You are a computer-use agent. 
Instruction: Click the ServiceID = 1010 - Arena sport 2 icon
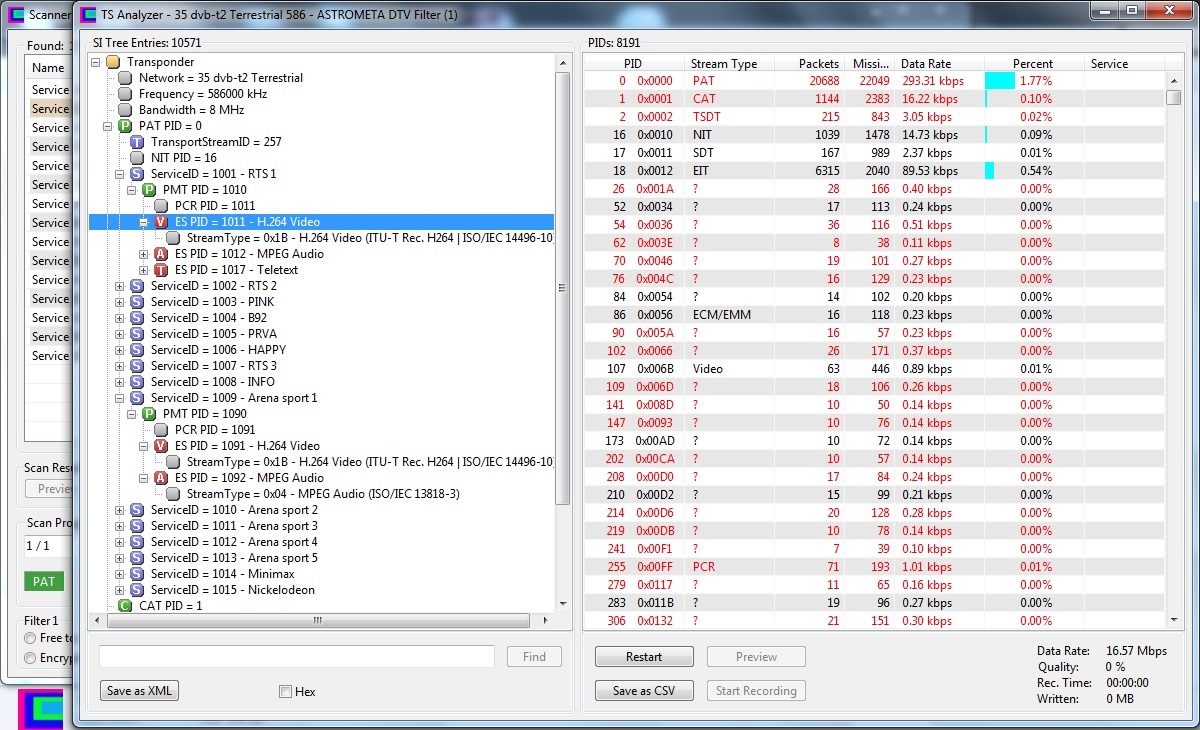tap(137, 510)
